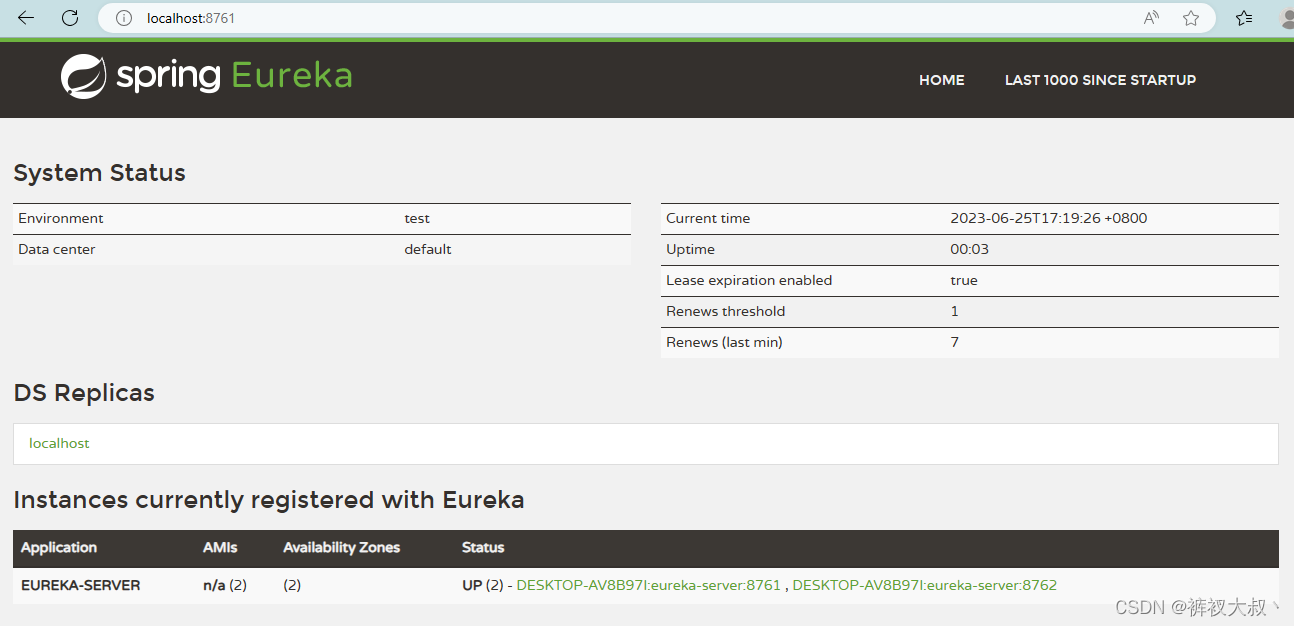Follow the localhost DS replica link

tap(59, 443)
